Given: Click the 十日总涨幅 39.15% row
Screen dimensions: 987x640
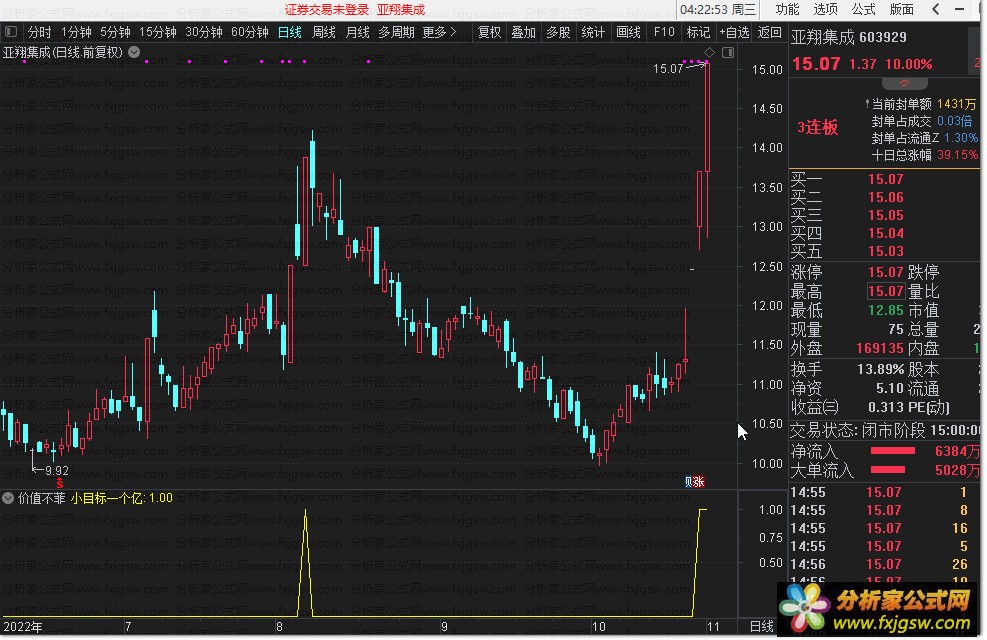Looking at the screenshot, I should point(925,155).
